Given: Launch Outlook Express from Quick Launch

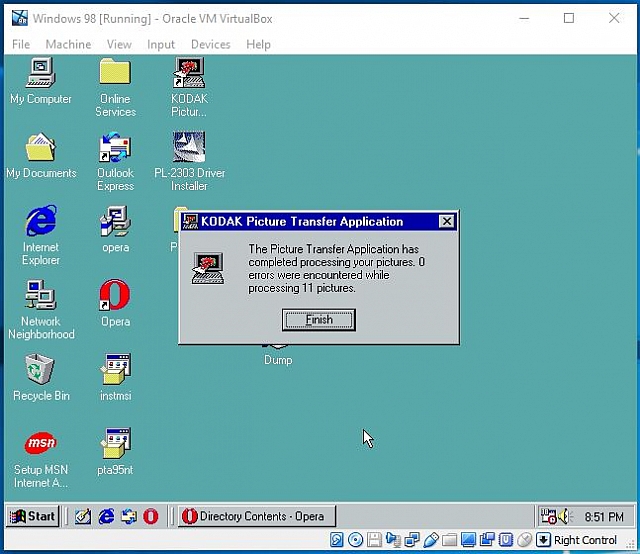Looking at the screenshot, I should coord(129,516).
